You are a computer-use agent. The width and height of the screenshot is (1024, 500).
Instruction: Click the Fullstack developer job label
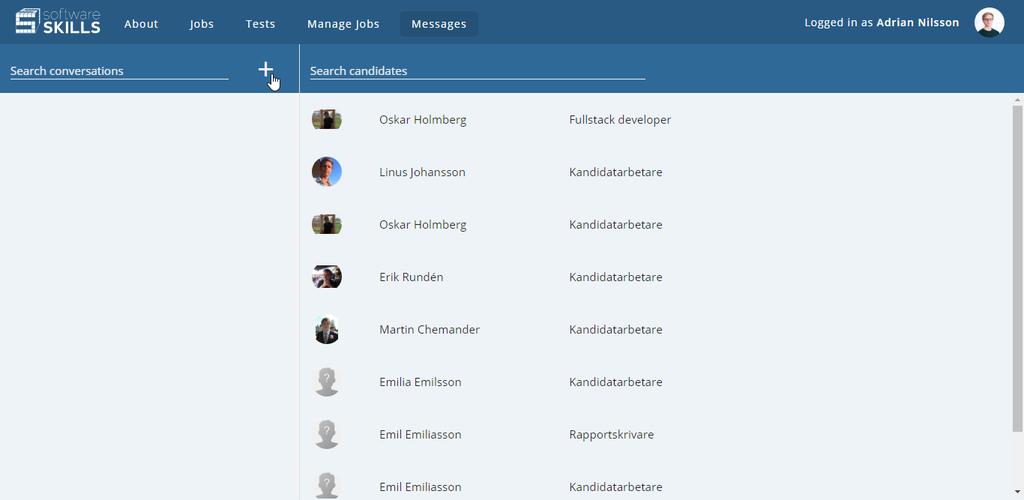pos(620,119)
